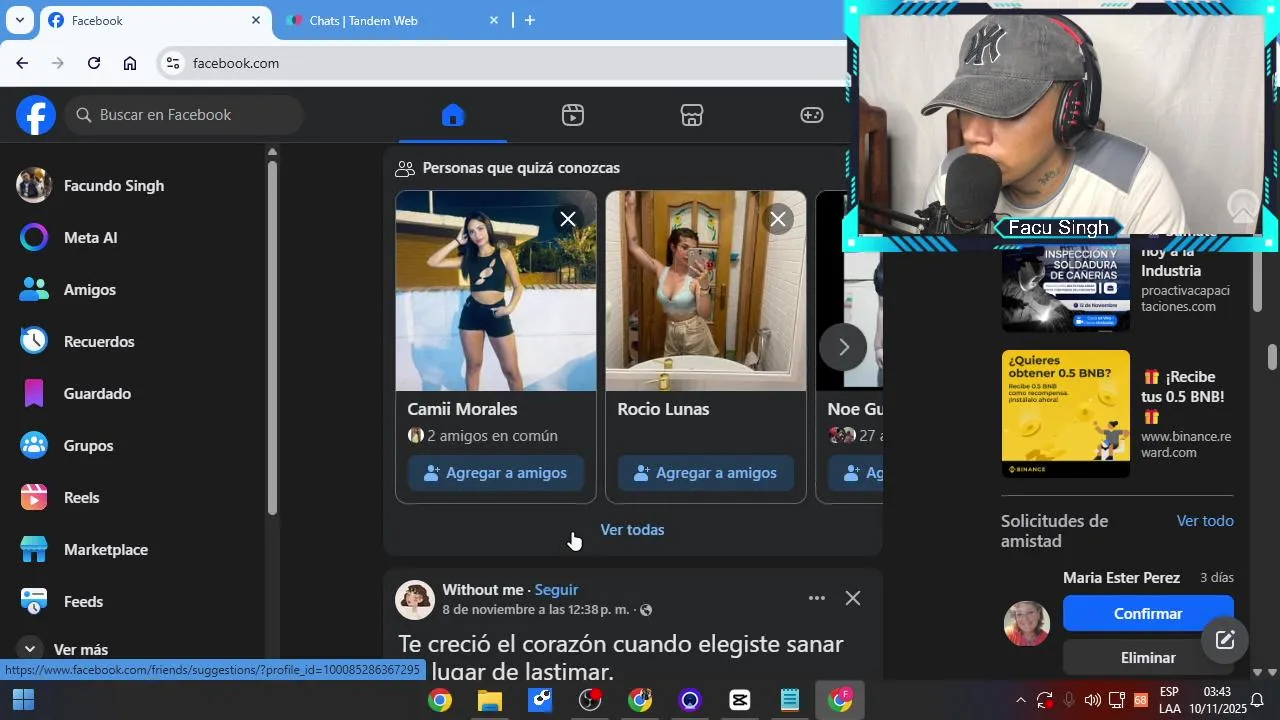Viewport: 1280px width, 720px height.
Task: Go forward in browser history
Action: [x=58, y=63]
